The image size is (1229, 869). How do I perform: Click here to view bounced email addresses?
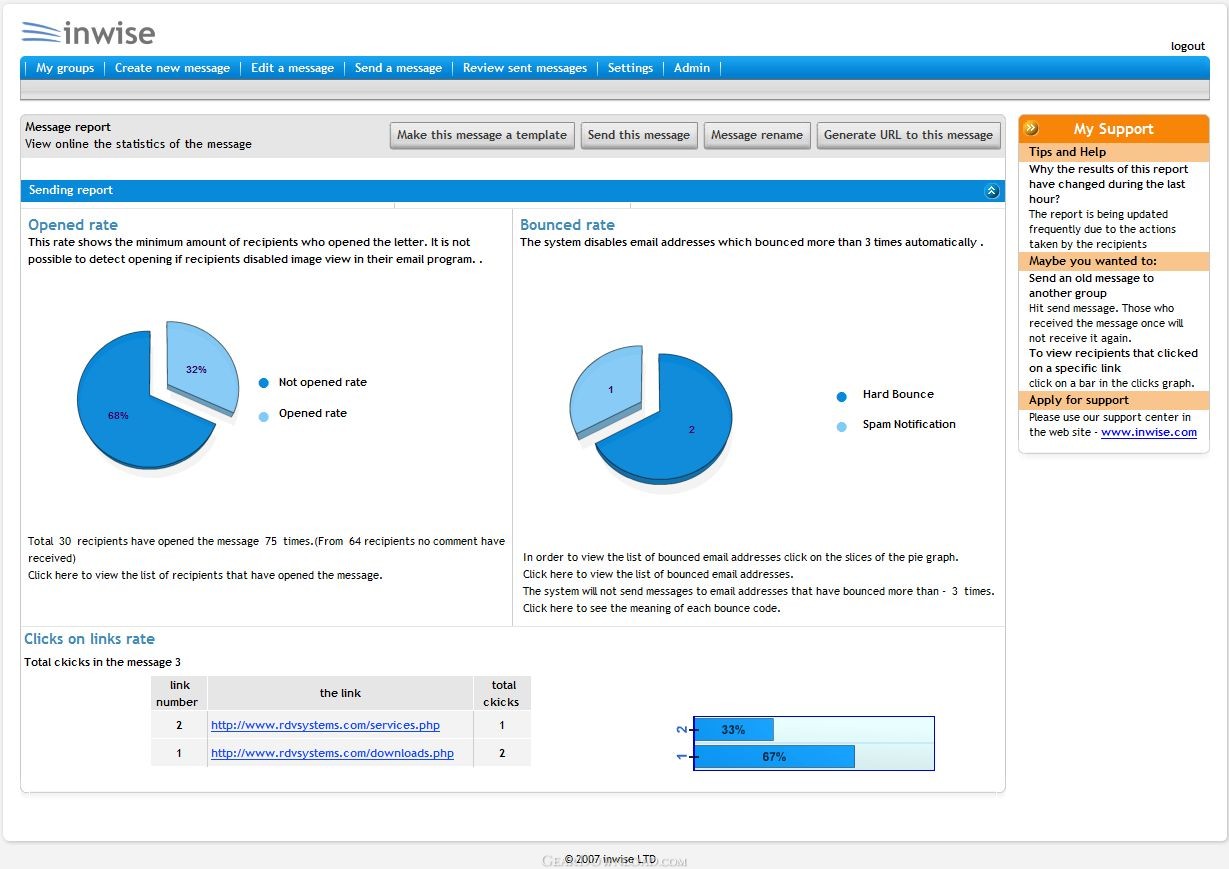tap(658, 574)
